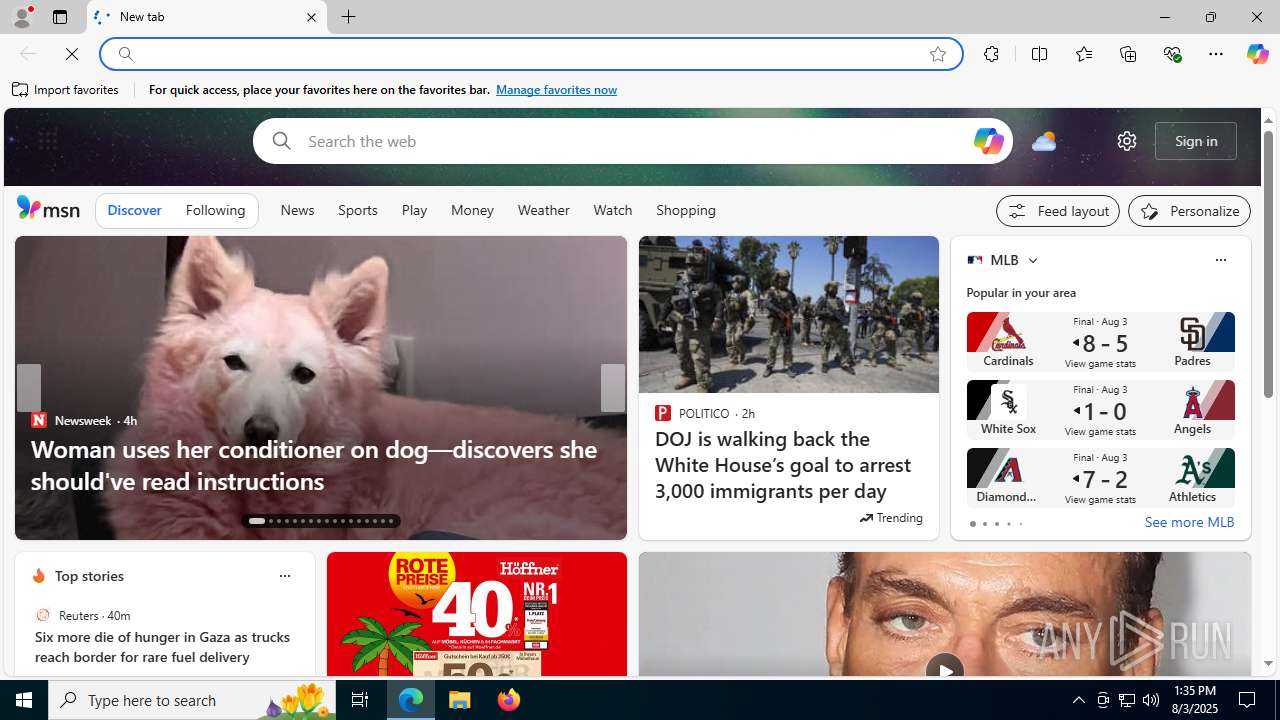Image resolution: width=1280 pixels, height=720 pixels.
Task: Open the Weather section
Action: click(544, 211)
